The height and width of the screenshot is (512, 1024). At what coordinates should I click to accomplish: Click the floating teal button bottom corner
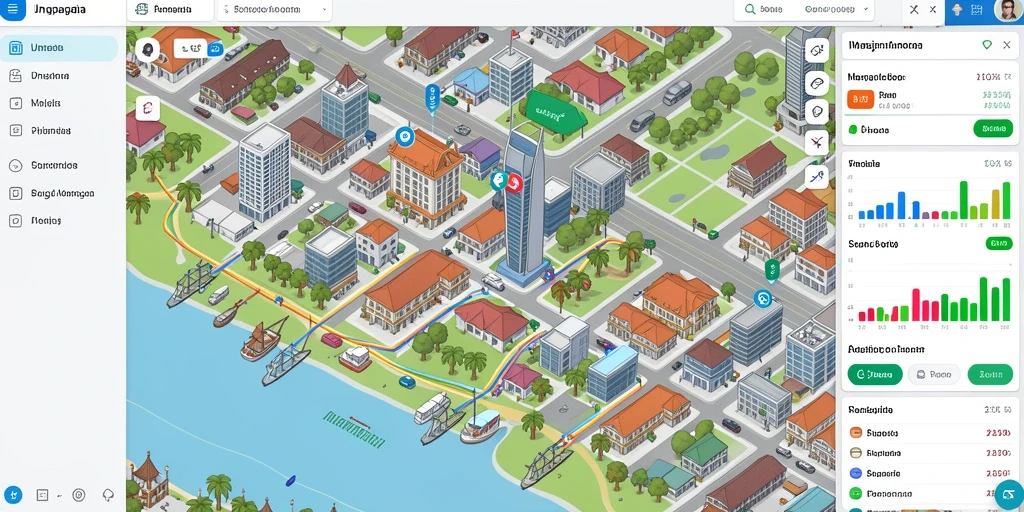tap(1008, 494)
